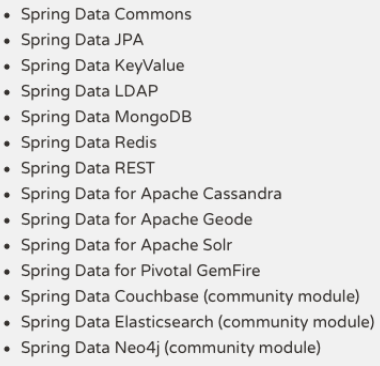Screen dimensions: 380x366
Task: Click the bullet beside Spring Data Redis
Action: pyautogui.click(x=7, y=144)
